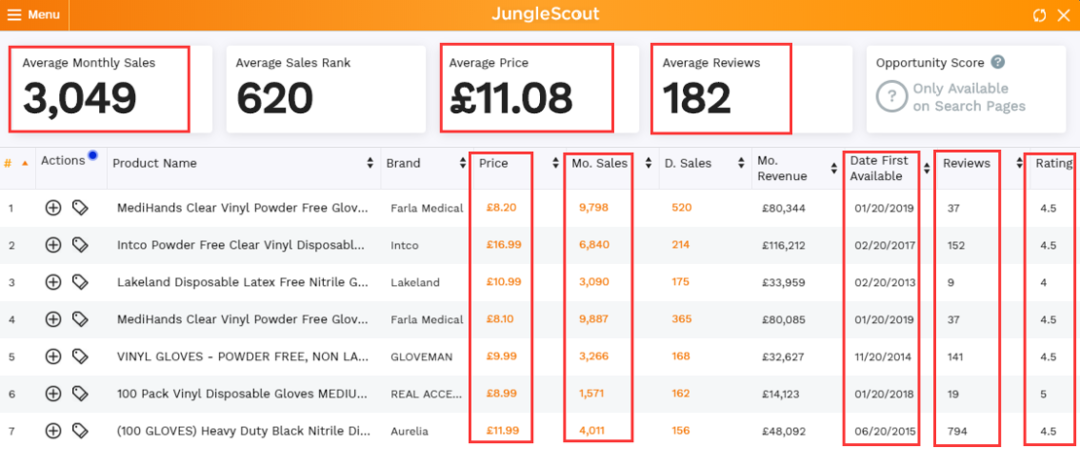Viewport: 1080px width, 449px height.
Task: Click plus icon for Lakeland Nitrile row
Action: [53, 282]
